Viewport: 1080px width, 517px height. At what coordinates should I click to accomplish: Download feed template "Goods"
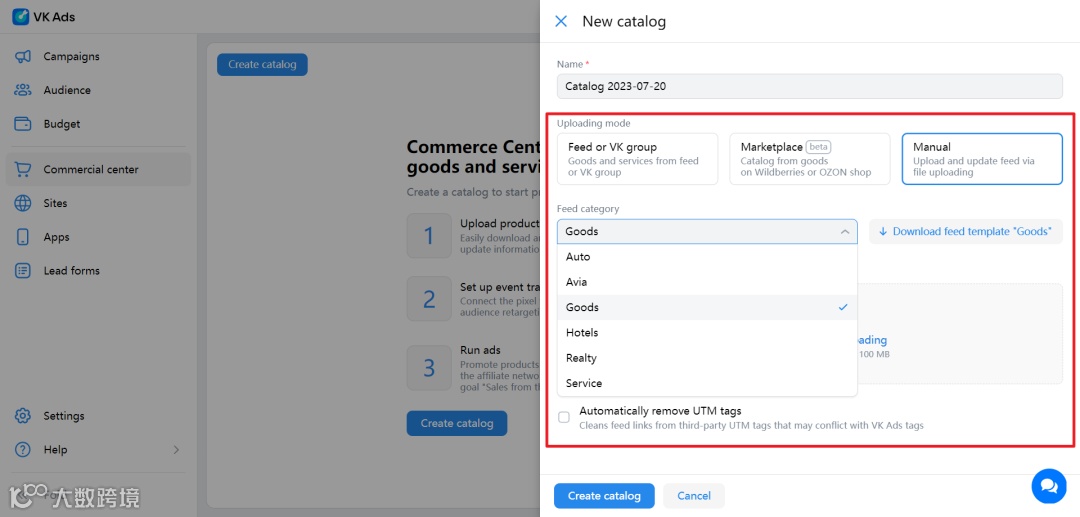[966, 231]
